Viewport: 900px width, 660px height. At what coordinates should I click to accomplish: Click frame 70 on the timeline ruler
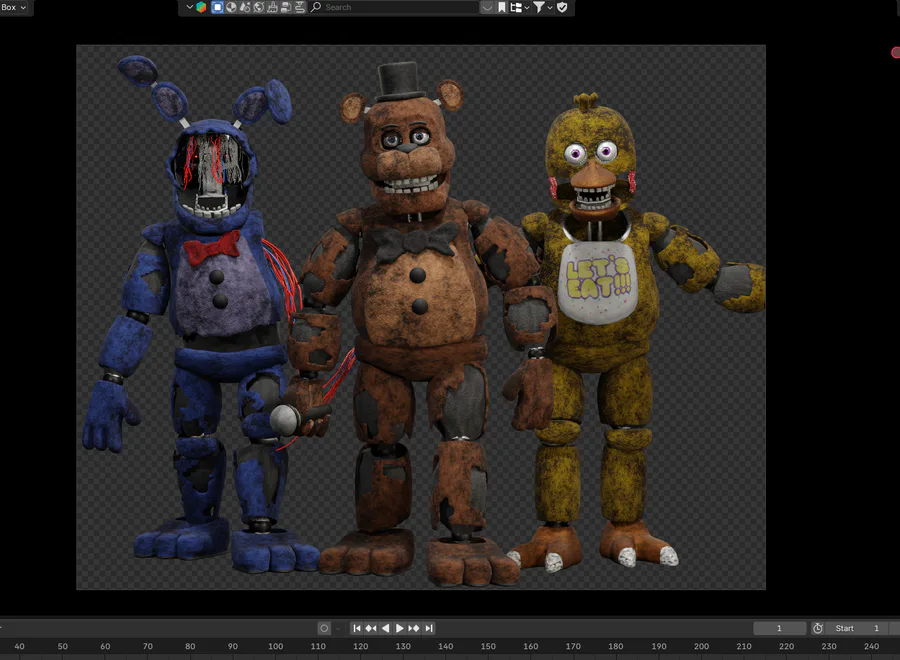148,646
